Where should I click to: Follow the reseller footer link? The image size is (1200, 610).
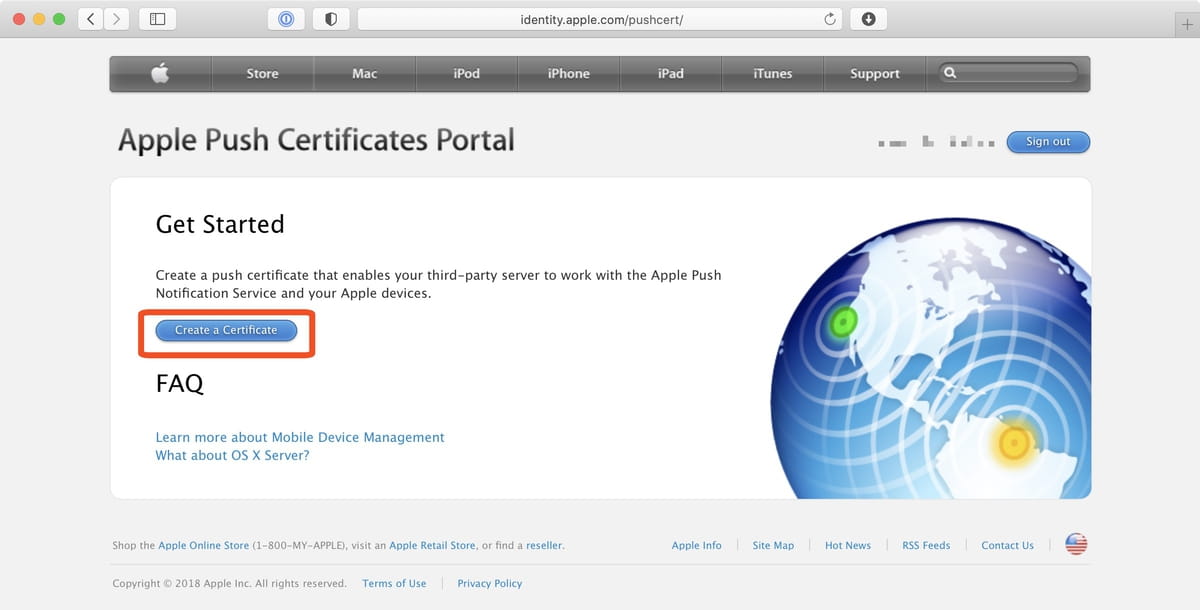coord(544,546)
